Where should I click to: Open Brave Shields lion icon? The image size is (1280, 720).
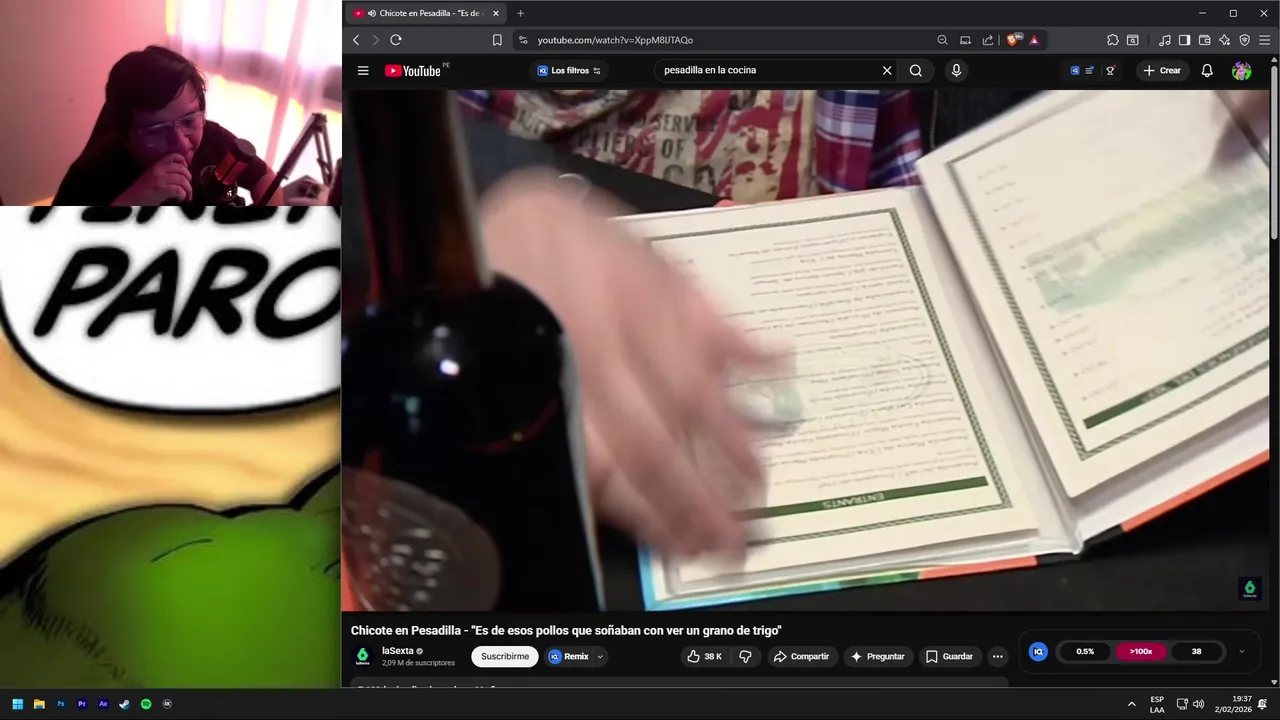coord(1013,40)
